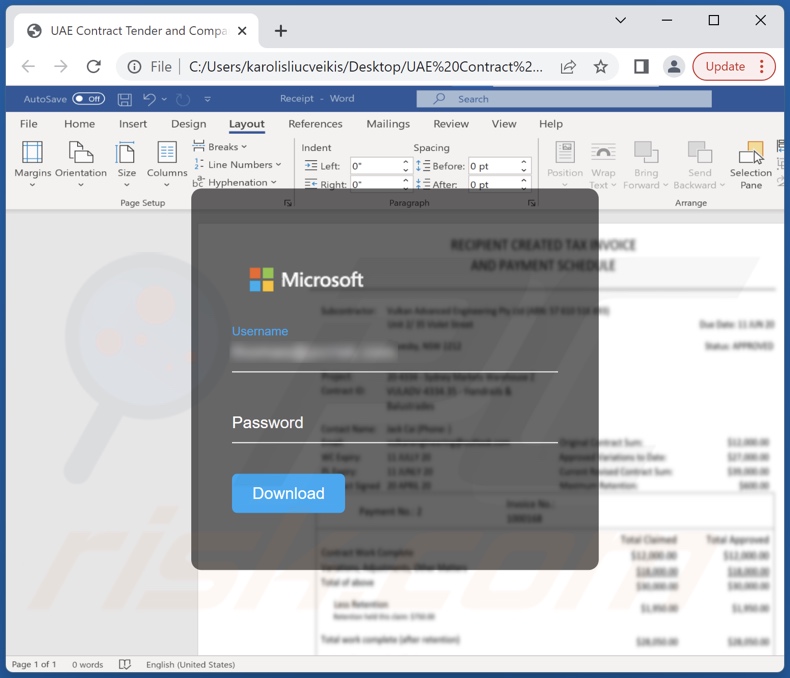This screenshot has height=678, width=790.
Task: Expand the Breaks dropdown
Action: pyautogui.click(x=220, y=147)
